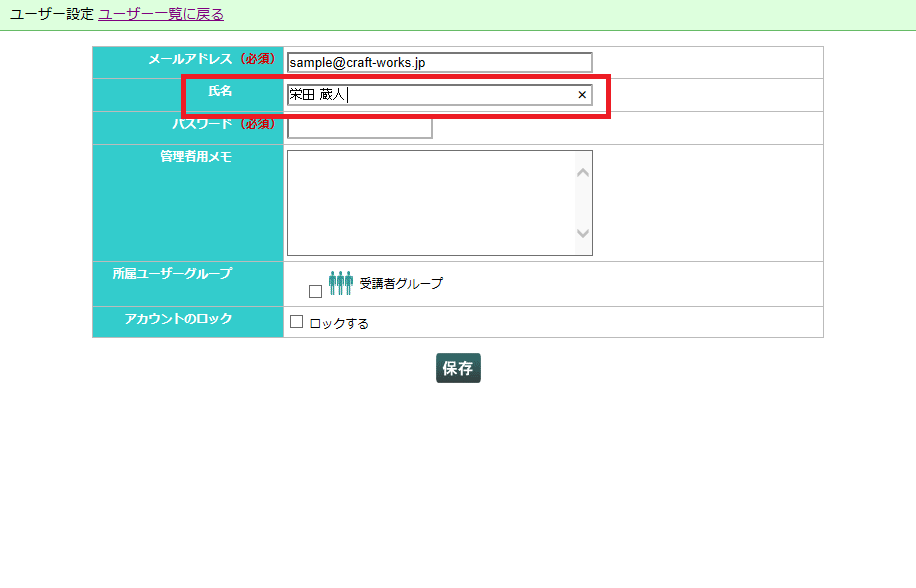Check the 受講者グループ checkbox
The width and height of the screenshot is (916, 588).
point(315,291)
